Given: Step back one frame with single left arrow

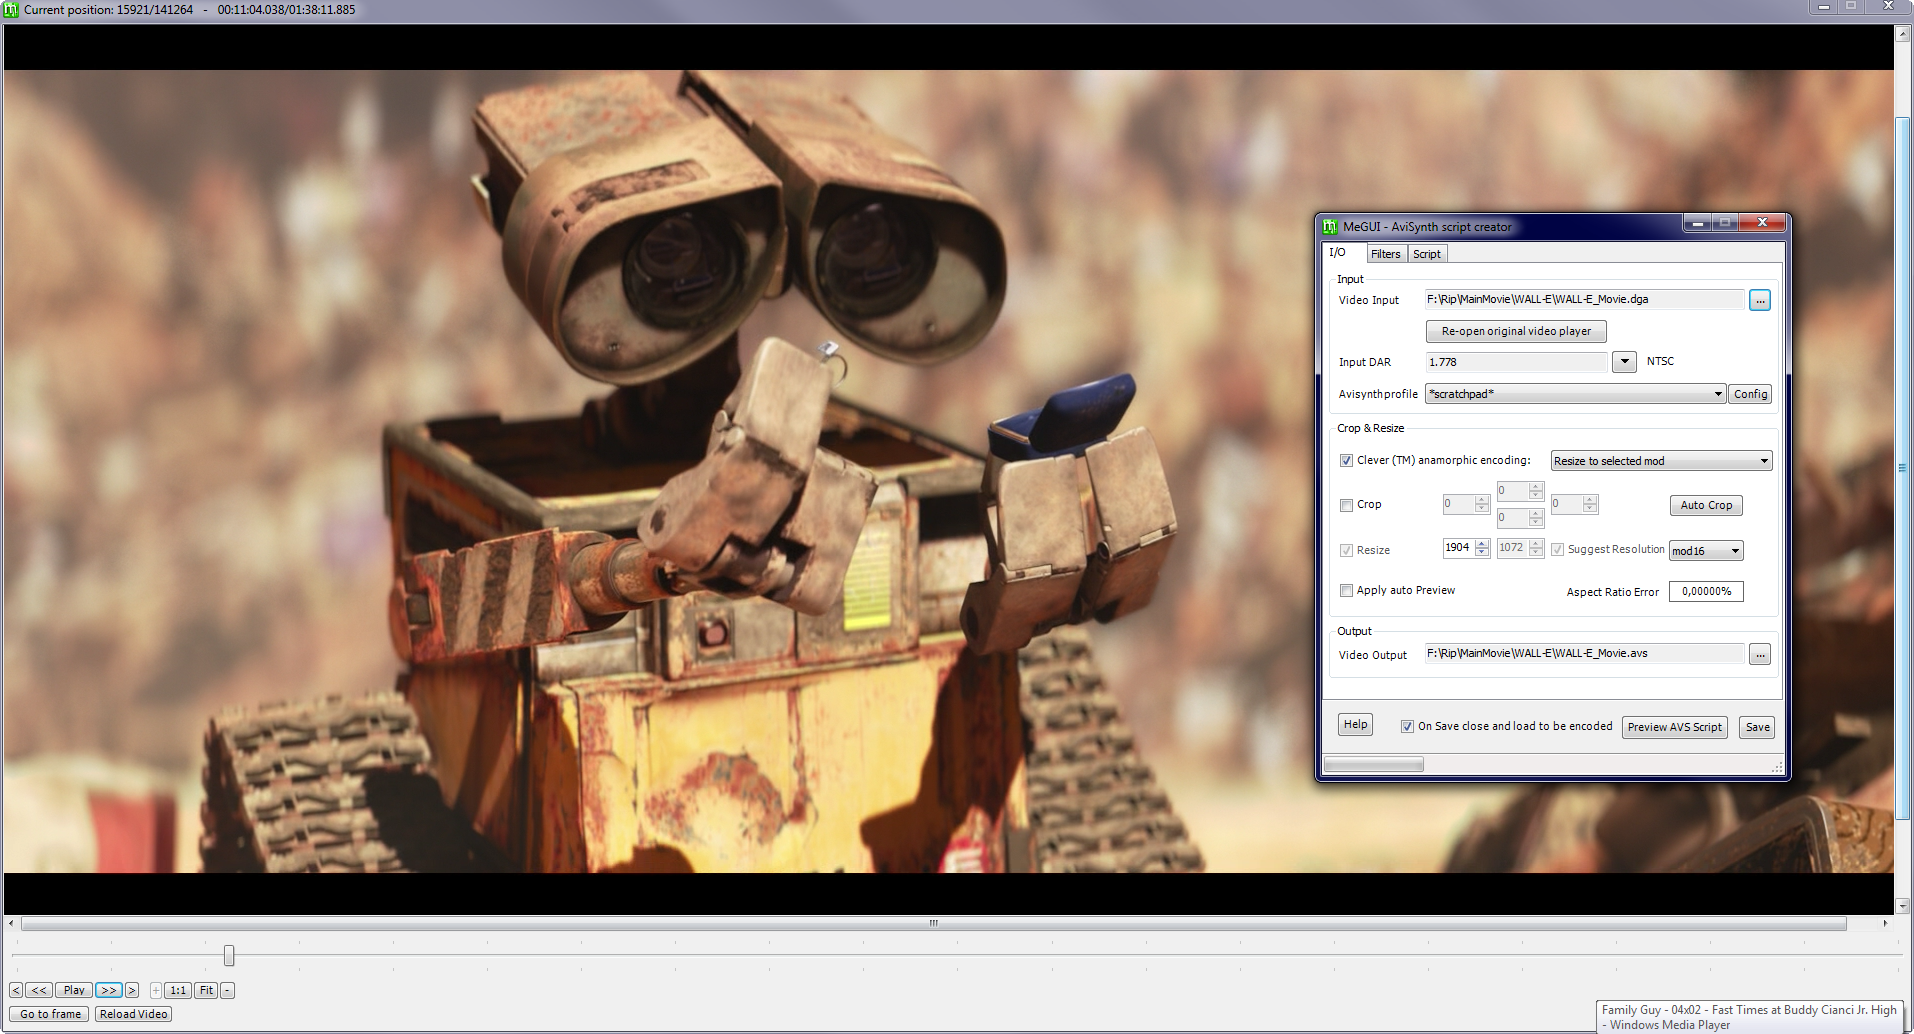Looking at the screenshot, I should [x=16, y=990].
